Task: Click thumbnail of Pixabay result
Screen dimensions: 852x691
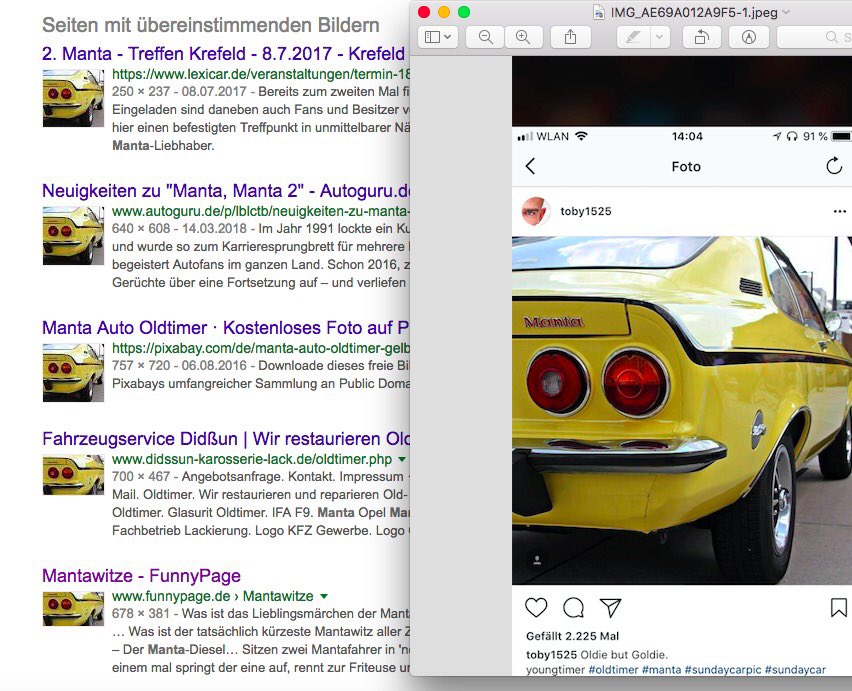Action: [x=73, y=372]
